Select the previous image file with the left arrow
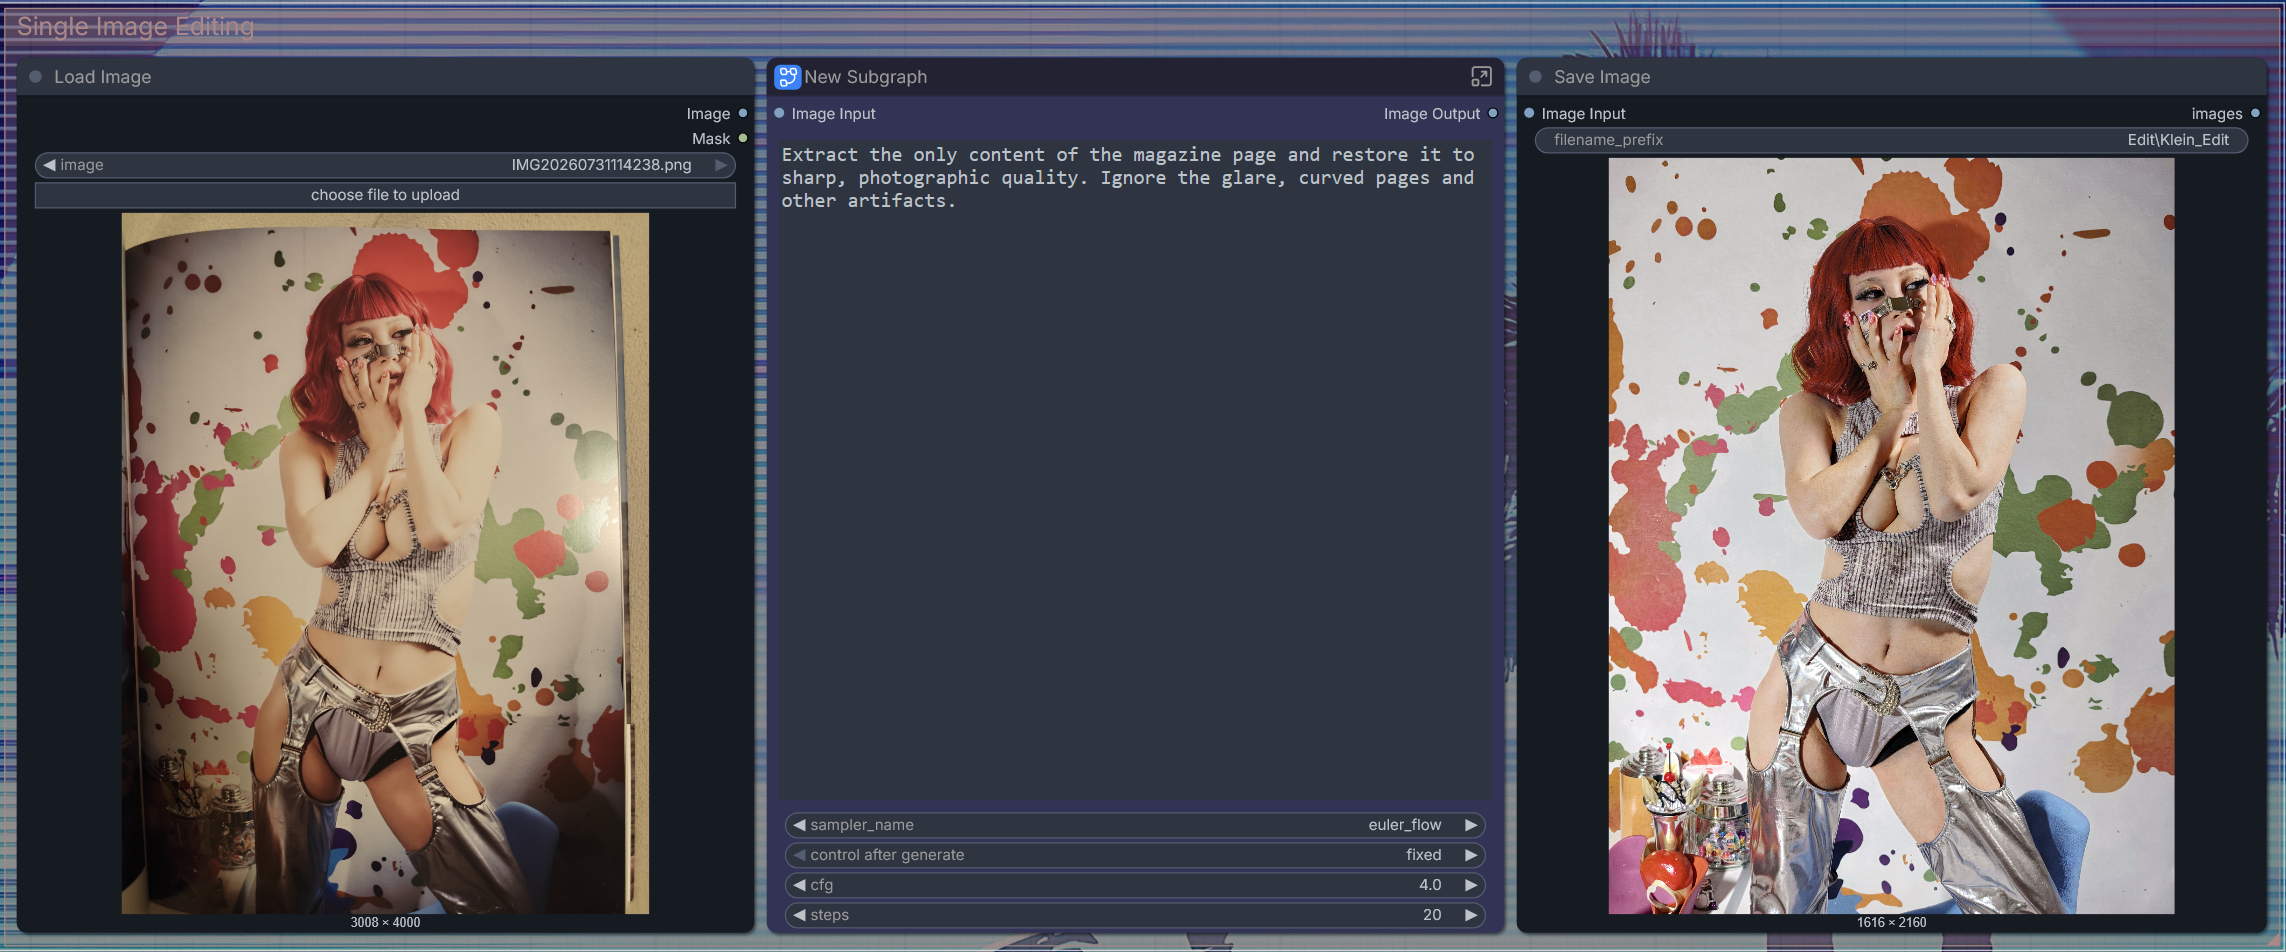This screenshot has height=952, width=2286. click(48, 165)
